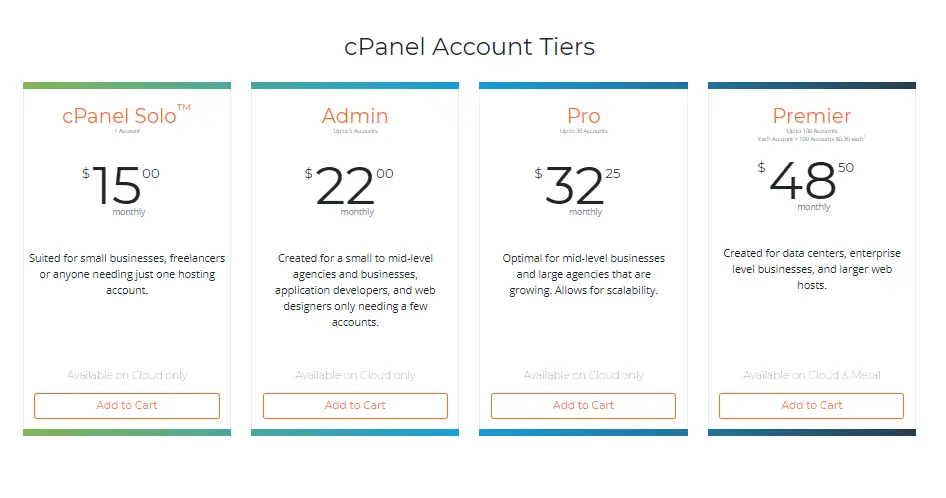
Task: Click "Up to 30 Accounts" note under Pro
Action: click(583, 131)
